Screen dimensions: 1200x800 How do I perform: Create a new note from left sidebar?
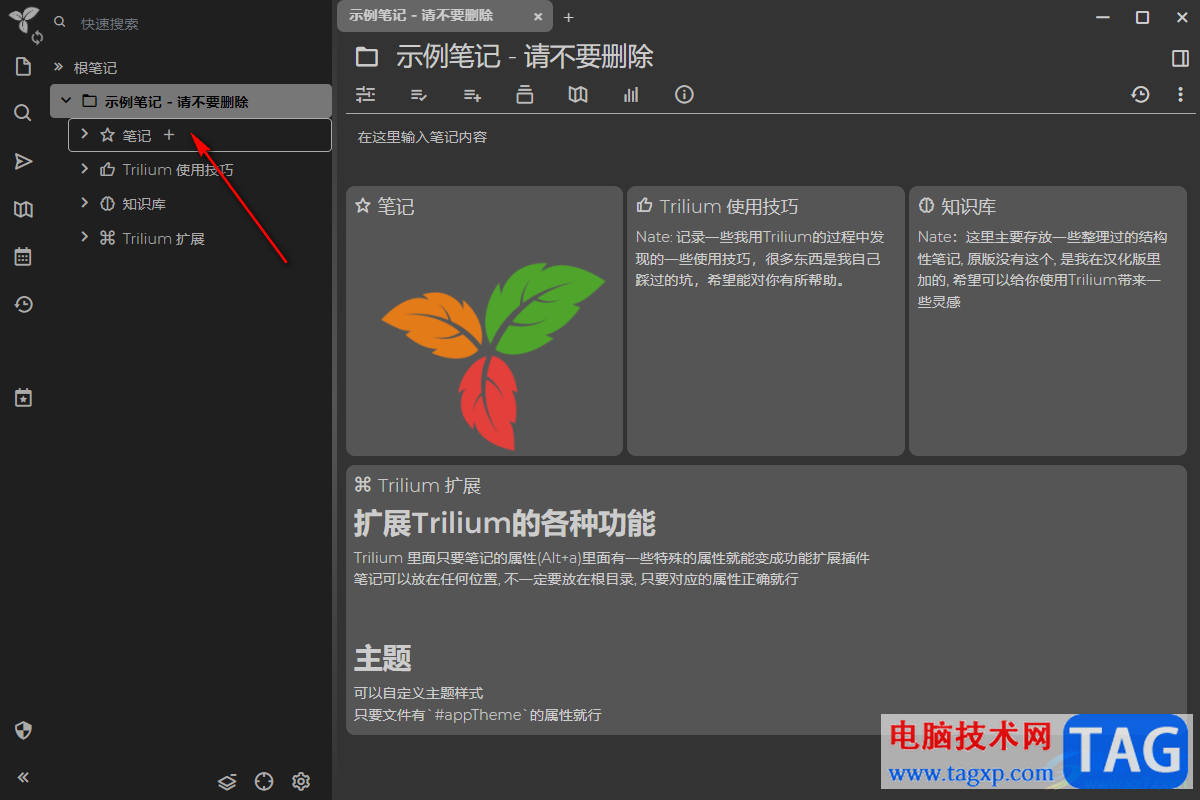click(x=23, y=67)
